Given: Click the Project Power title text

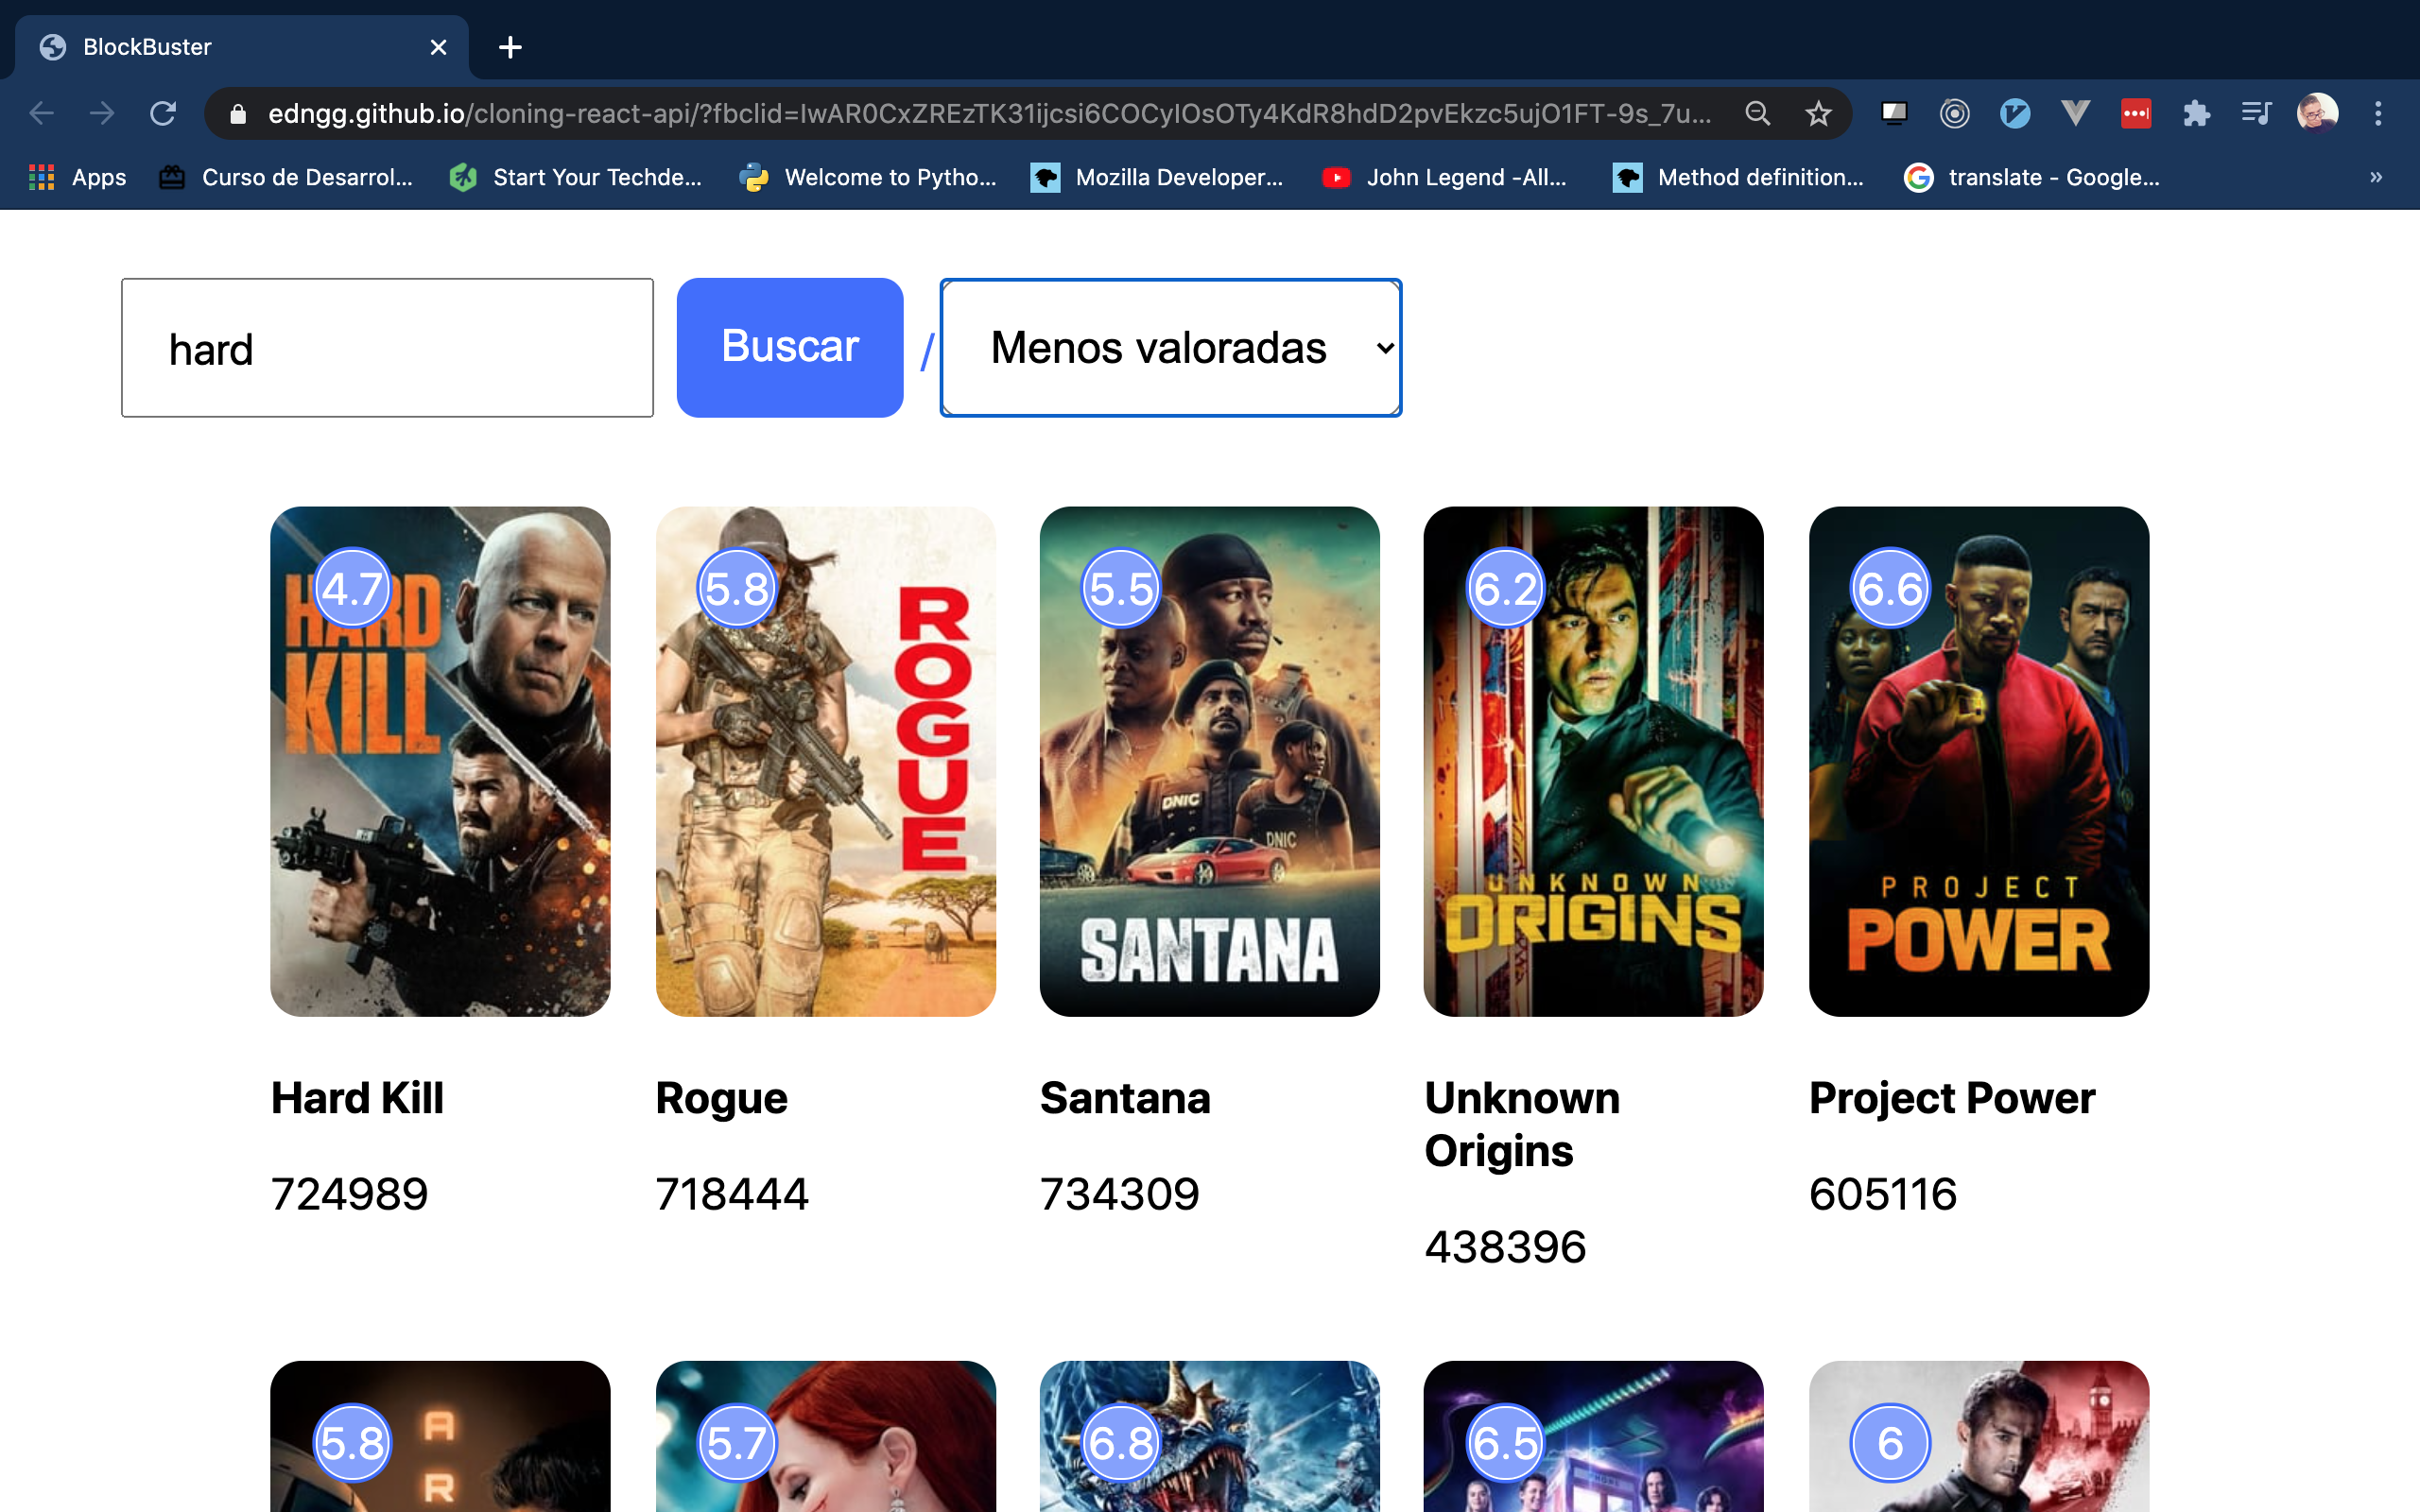Looking at the screenshot, I should pyautogui.click(x=1952, y=1099).
